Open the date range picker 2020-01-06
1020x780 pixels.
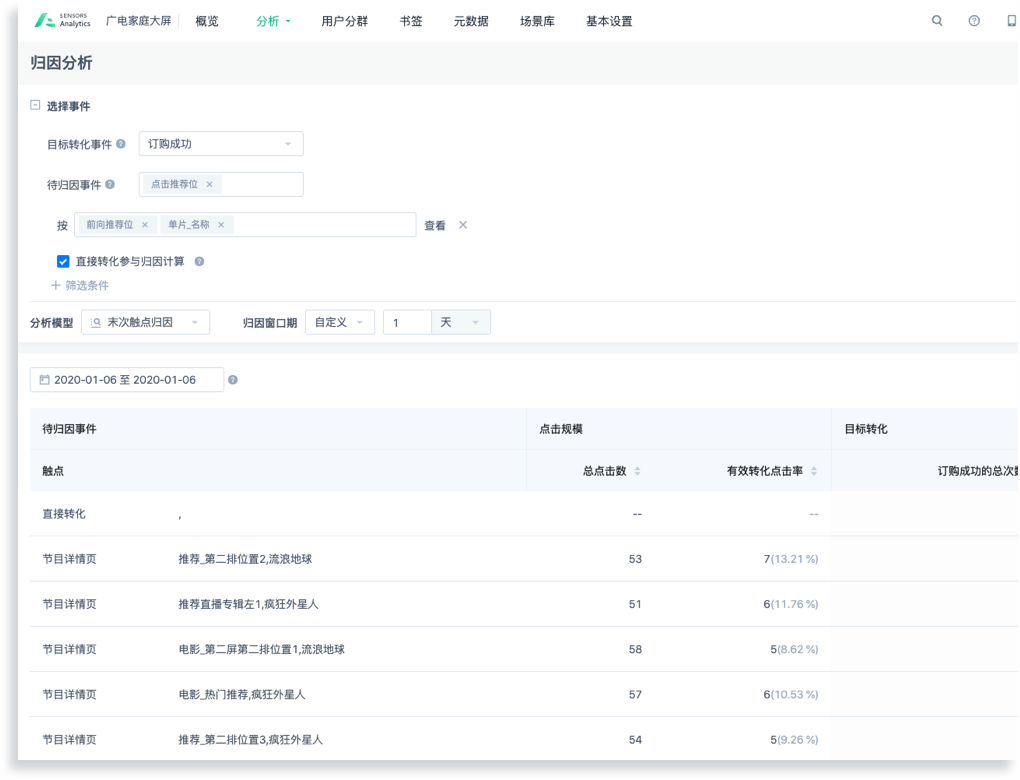[127, 380]
